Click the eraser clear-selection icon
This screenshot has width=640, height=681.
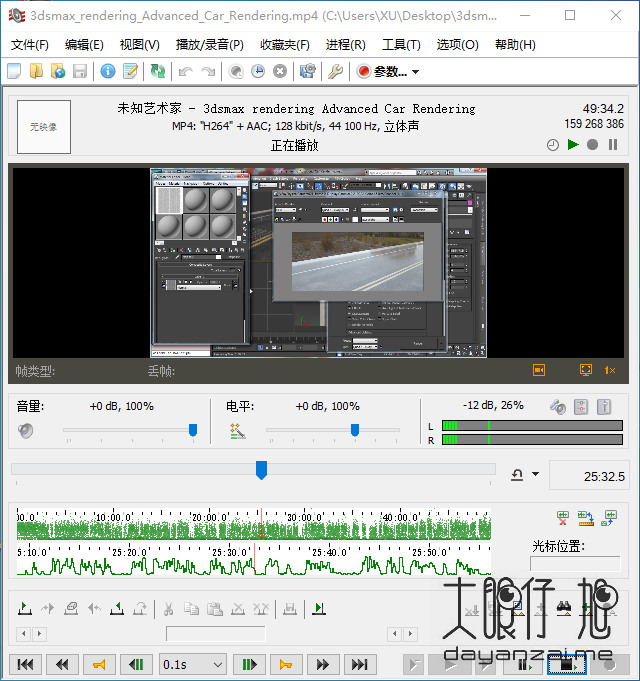tap(71, 608)
